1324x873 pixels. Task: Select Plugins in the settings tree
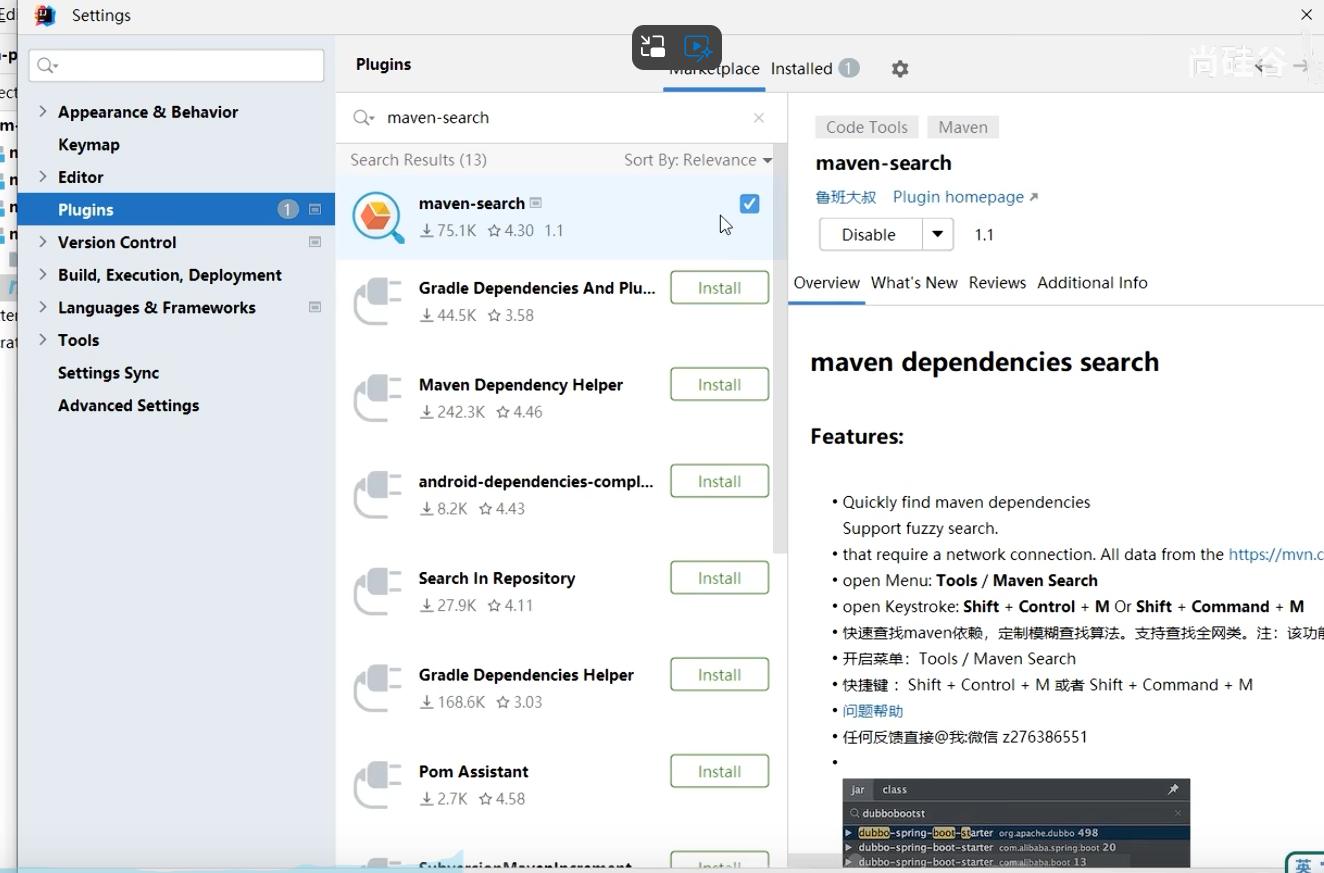coord(177,209)
